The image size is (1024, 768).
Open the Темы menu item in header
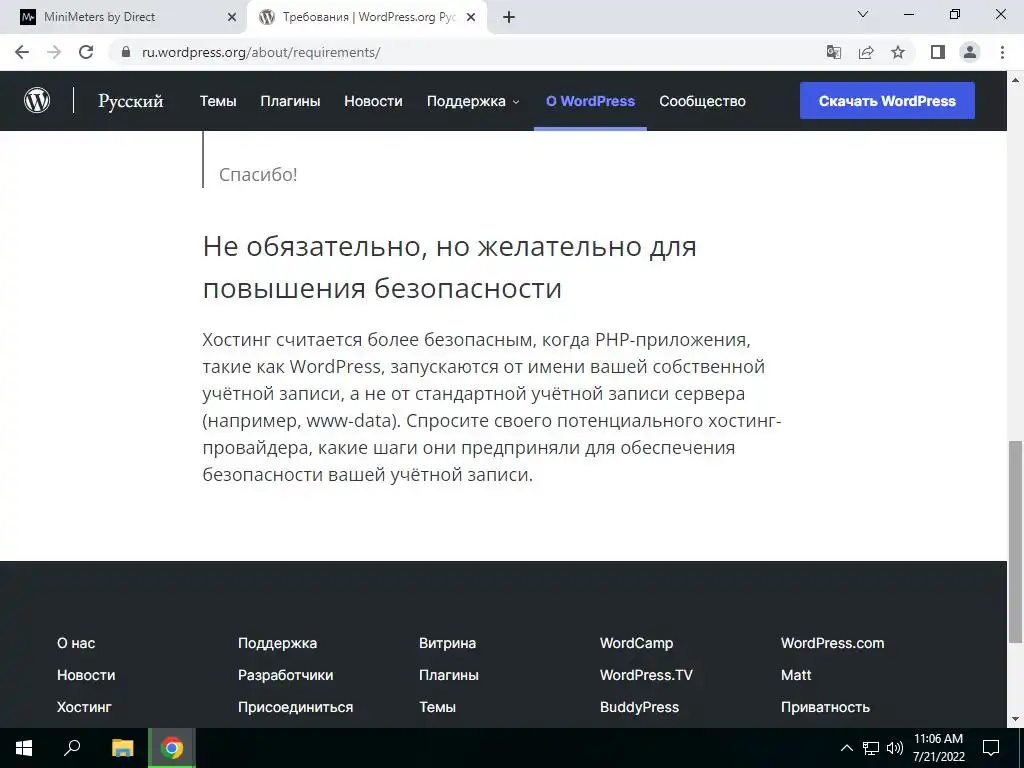(x=218, y=101)
